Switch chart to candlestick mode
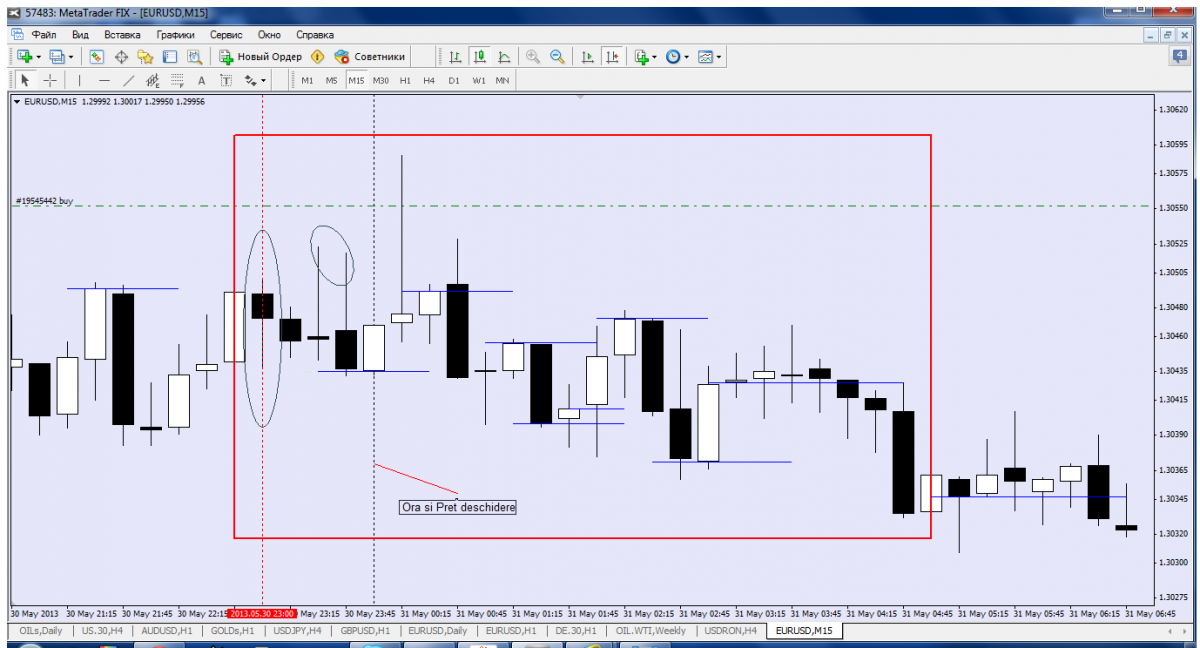 pyautogui.click(x=480, y=57)
